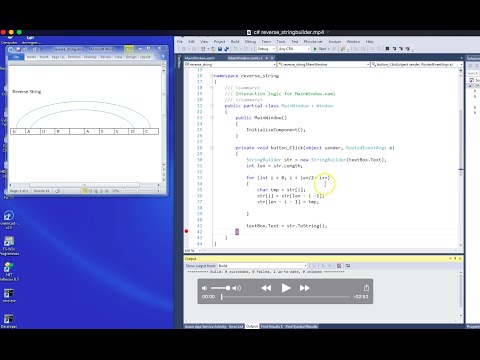Image resolution: width=480 pixels, height=360 pixels.
Task: Click the volume slider in the video controller
Action: [220, 288]
